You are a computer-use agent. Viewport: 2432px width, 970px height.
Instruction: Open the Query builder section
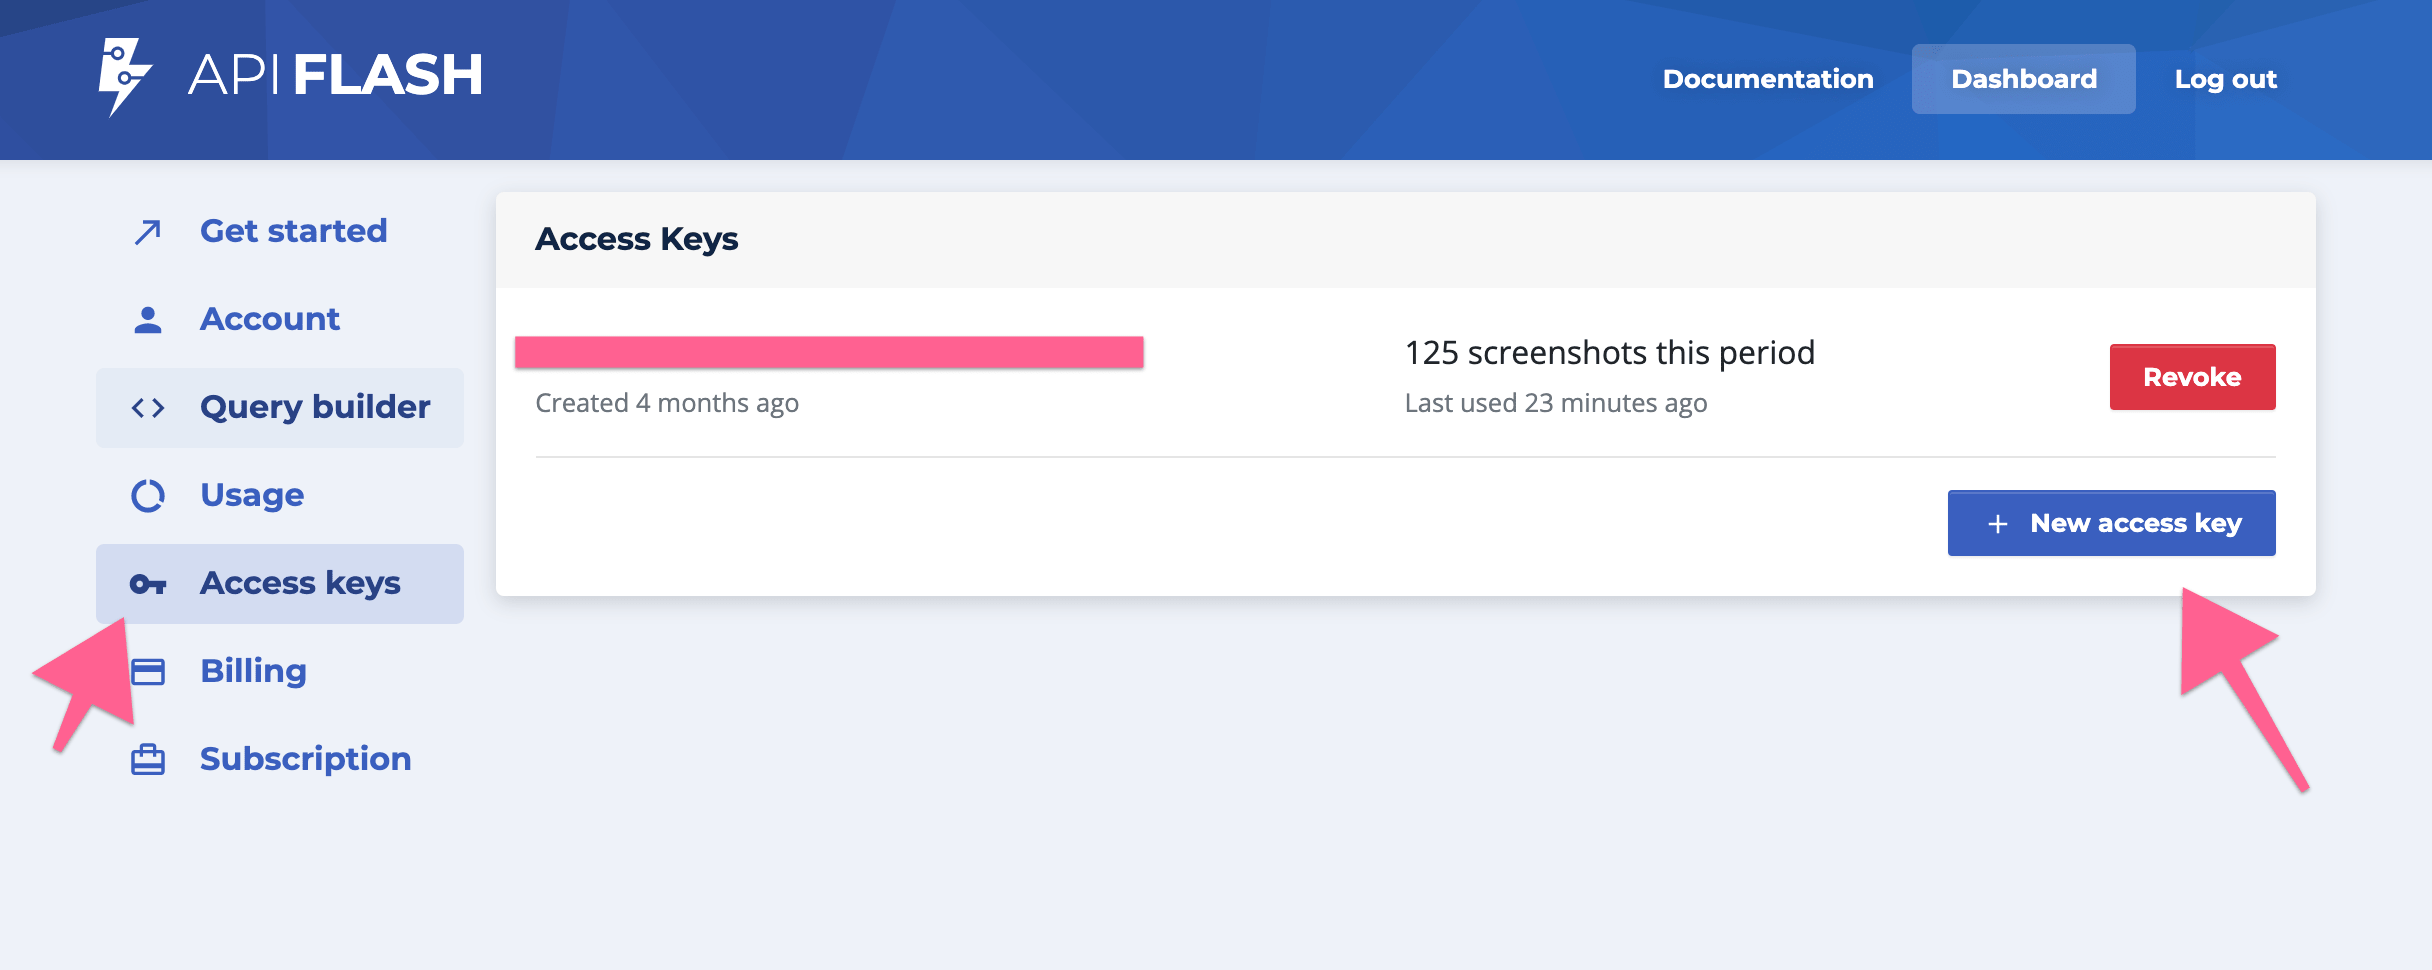[315, 407]
